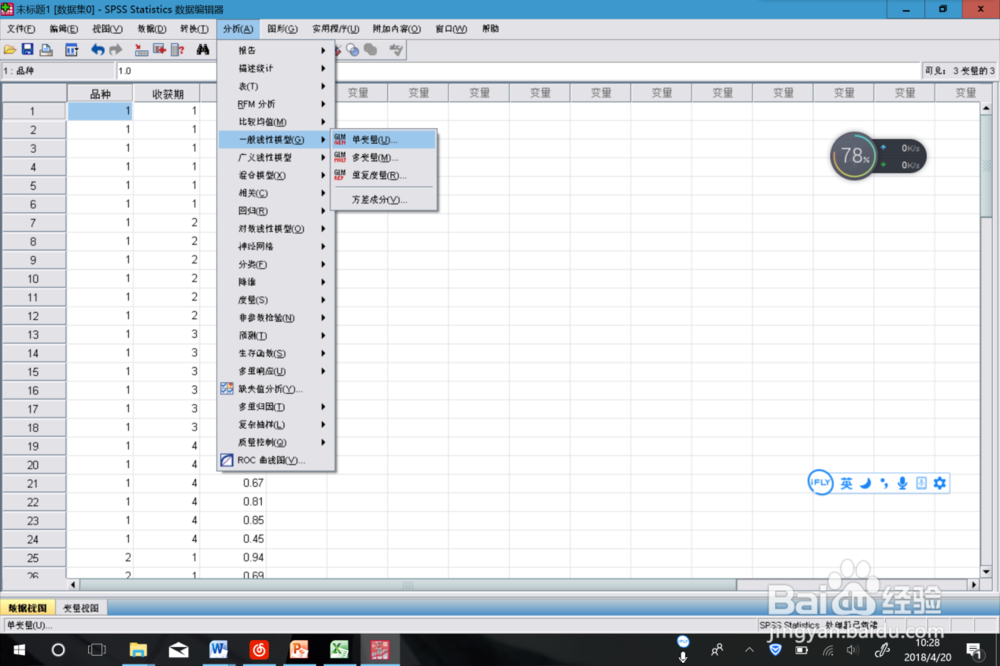
Task: Expand 混合模型(X) submenu
Action: [276, 175]
